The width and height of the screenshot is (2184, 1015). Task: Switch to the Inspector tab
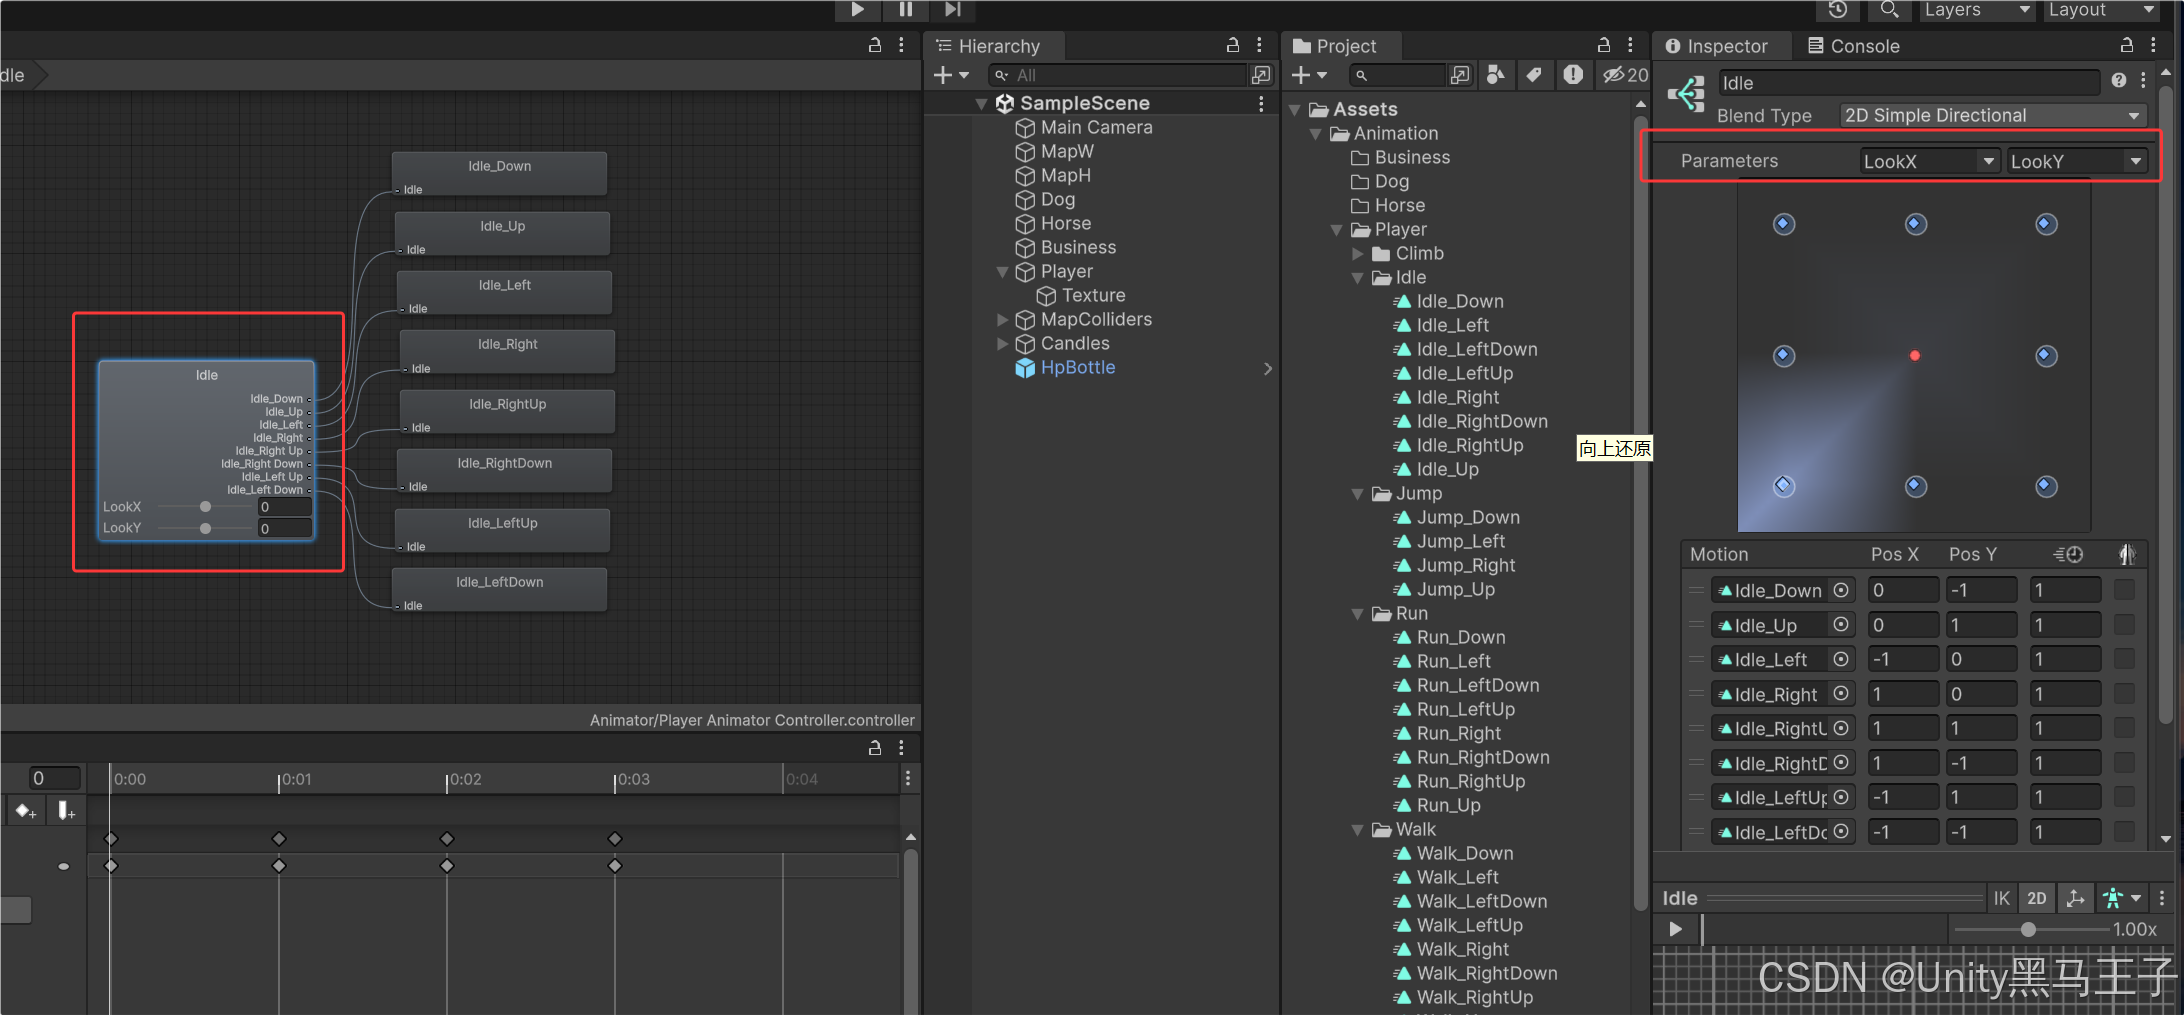pyautogui.click(x=1716, y=46)
